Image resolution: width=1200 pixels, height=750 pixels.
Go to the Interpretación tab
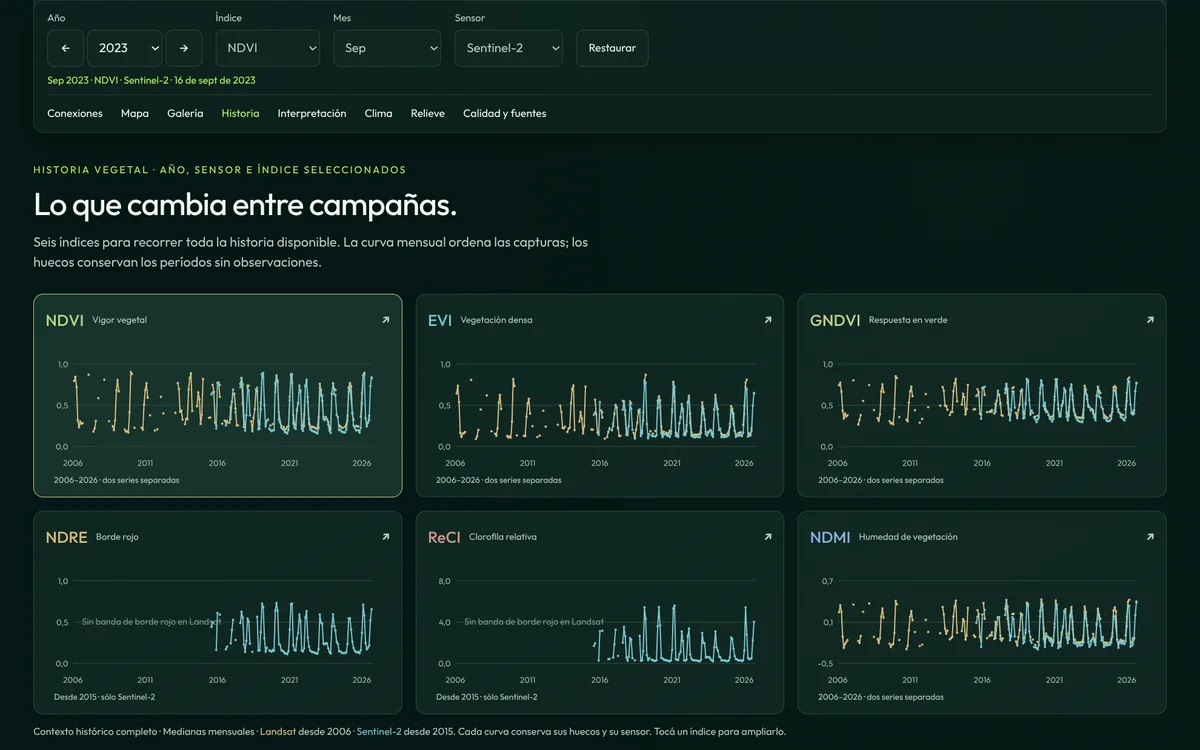(x=312, y=113)
